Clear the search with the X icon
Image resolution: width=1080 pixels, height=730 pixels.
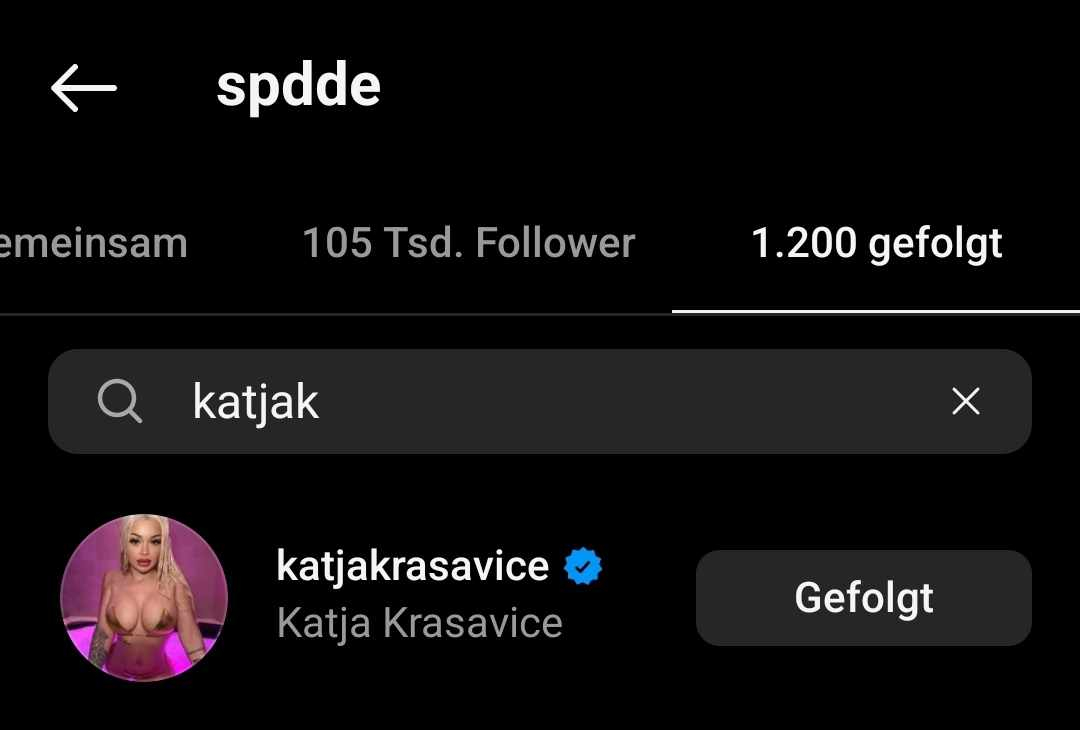click(966, 401)
